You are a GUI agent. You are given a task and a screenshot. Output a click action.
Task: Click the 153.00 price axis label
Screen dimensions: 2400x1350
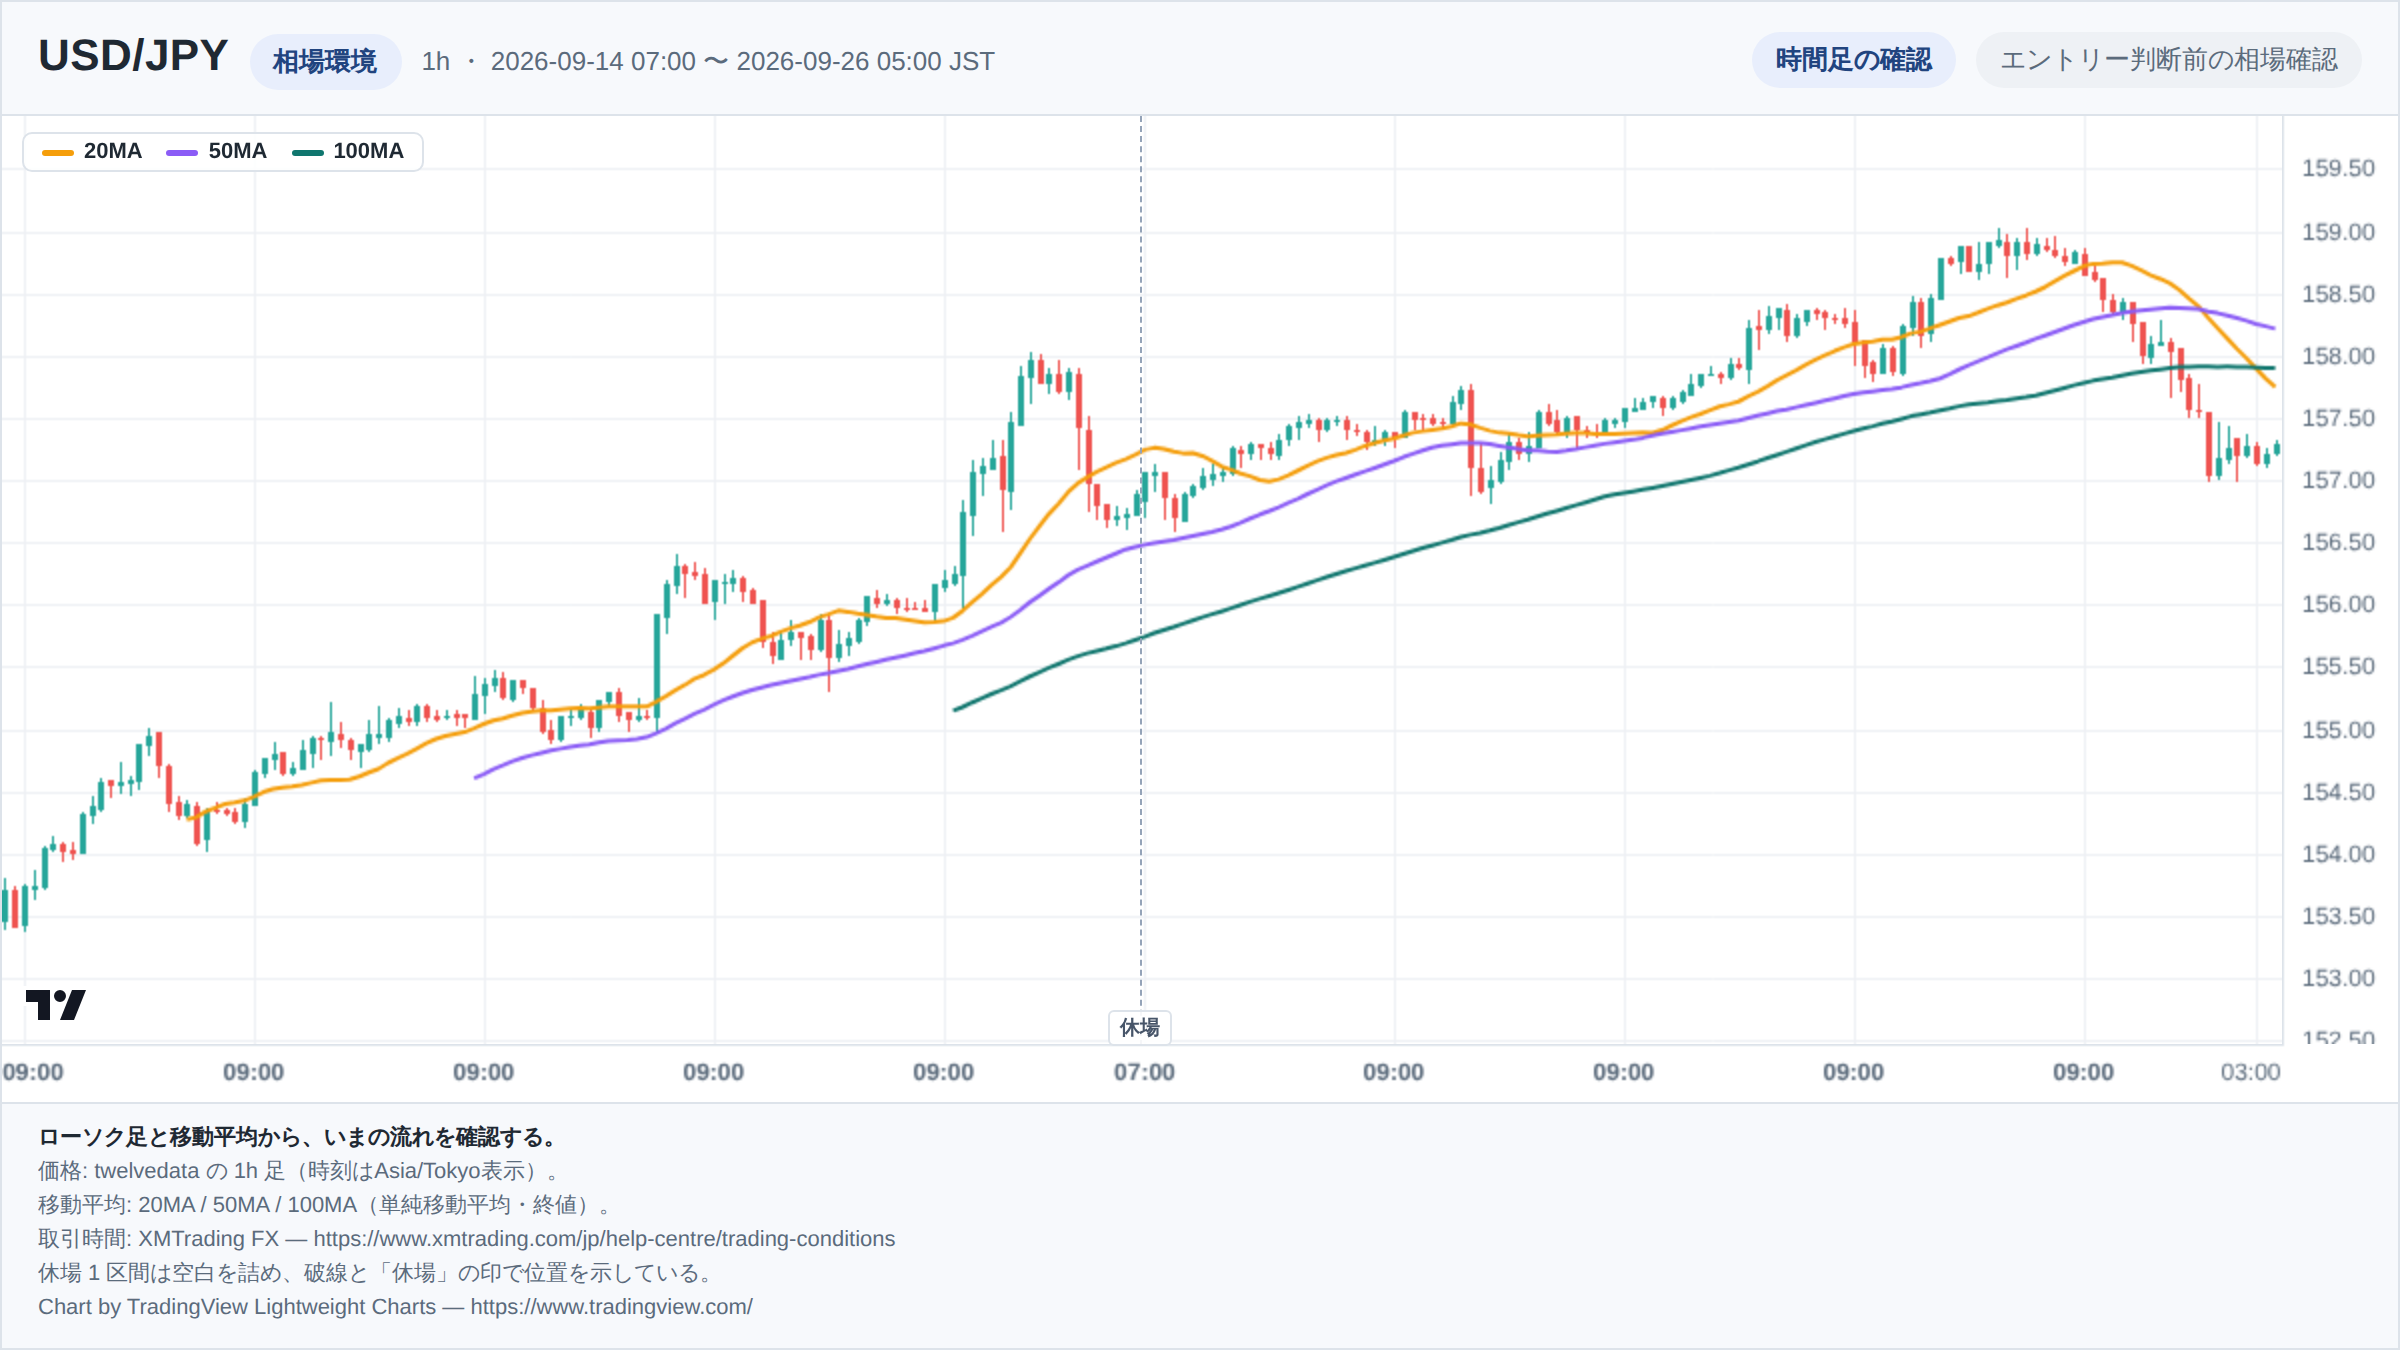coord(2338,978)
